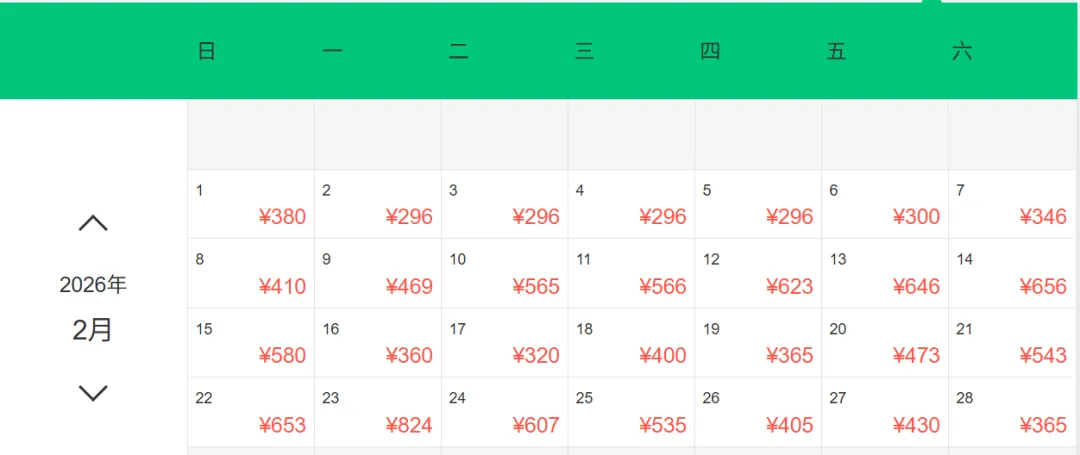Select February 8 priced ¥410
This screenshot has height=455, width=1080.
pos(251,273)
